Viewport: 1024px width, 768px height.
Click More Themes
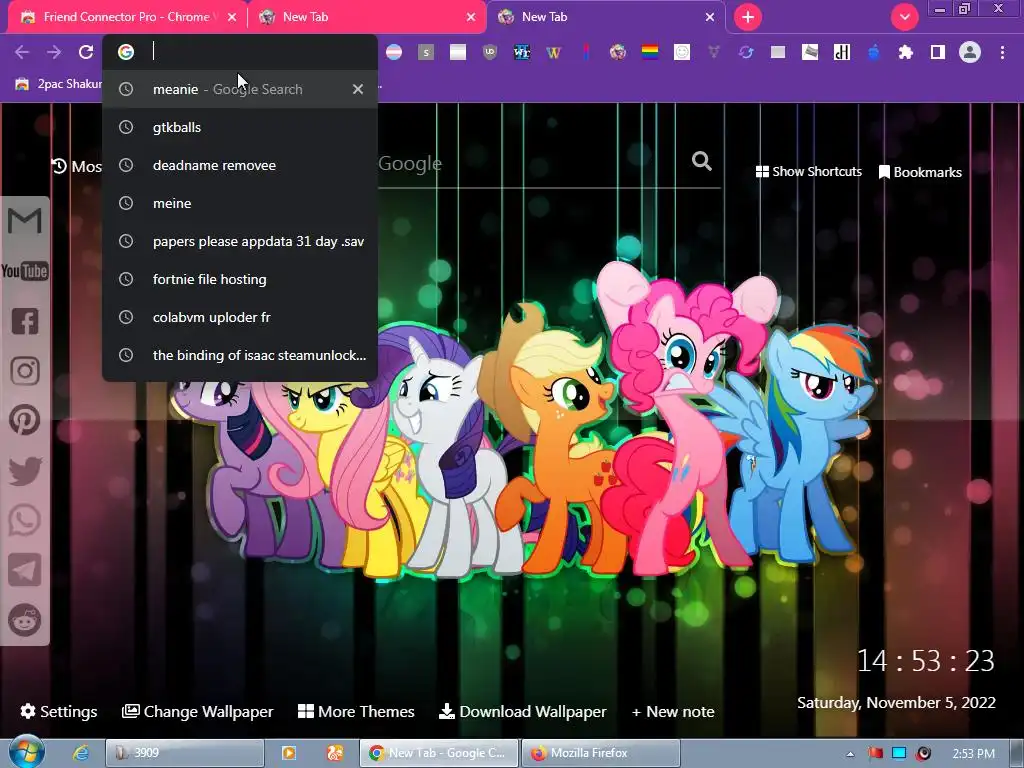(356, 711)
